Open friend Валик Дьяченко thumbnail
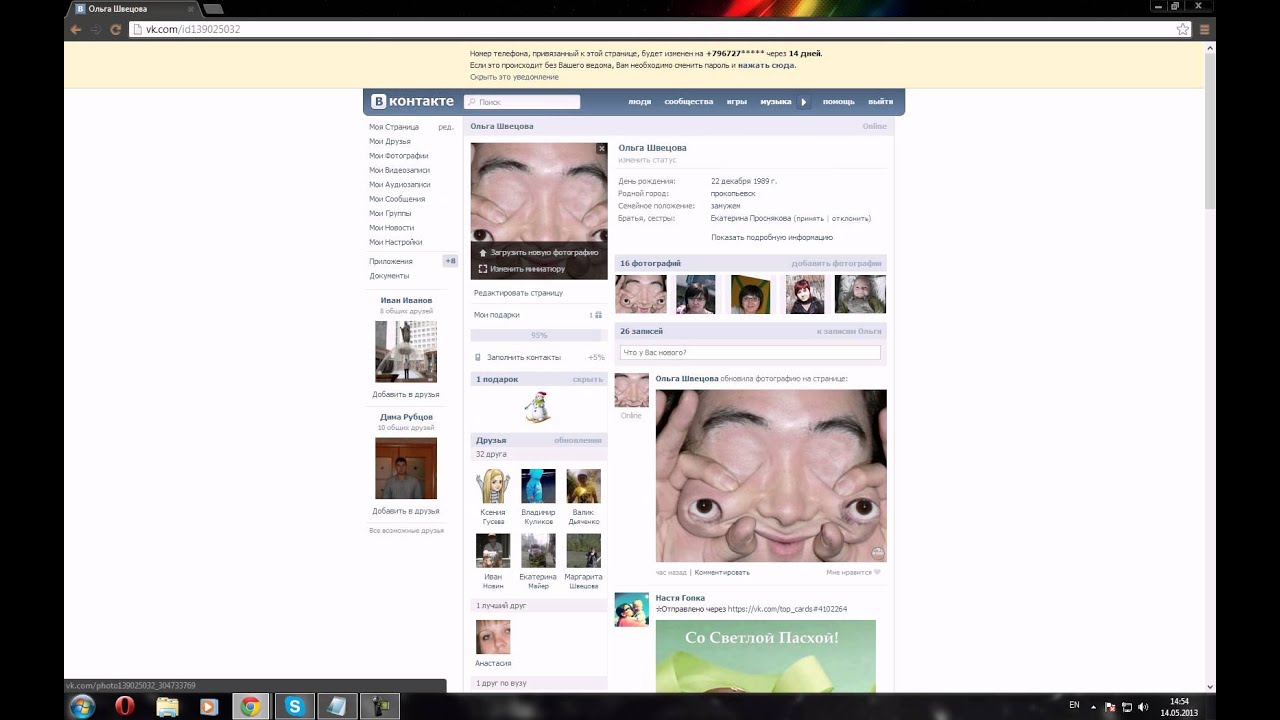The height and width of the screenshot is (720, 1280). point(584,486)
